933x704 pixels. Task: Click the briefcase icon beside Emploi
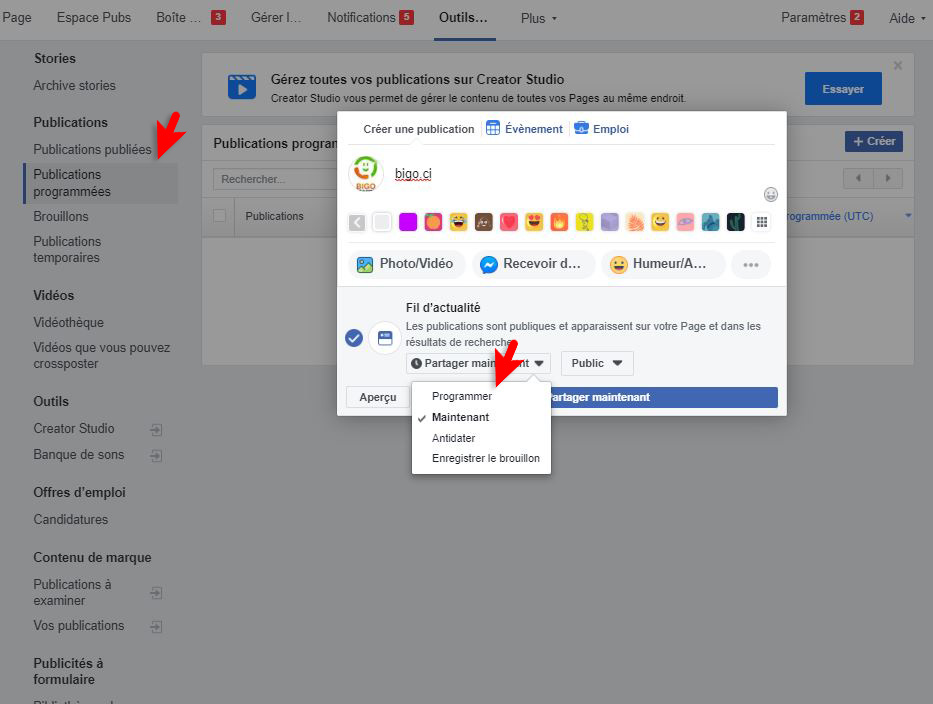pyautogui.click(x=581, y=128)
